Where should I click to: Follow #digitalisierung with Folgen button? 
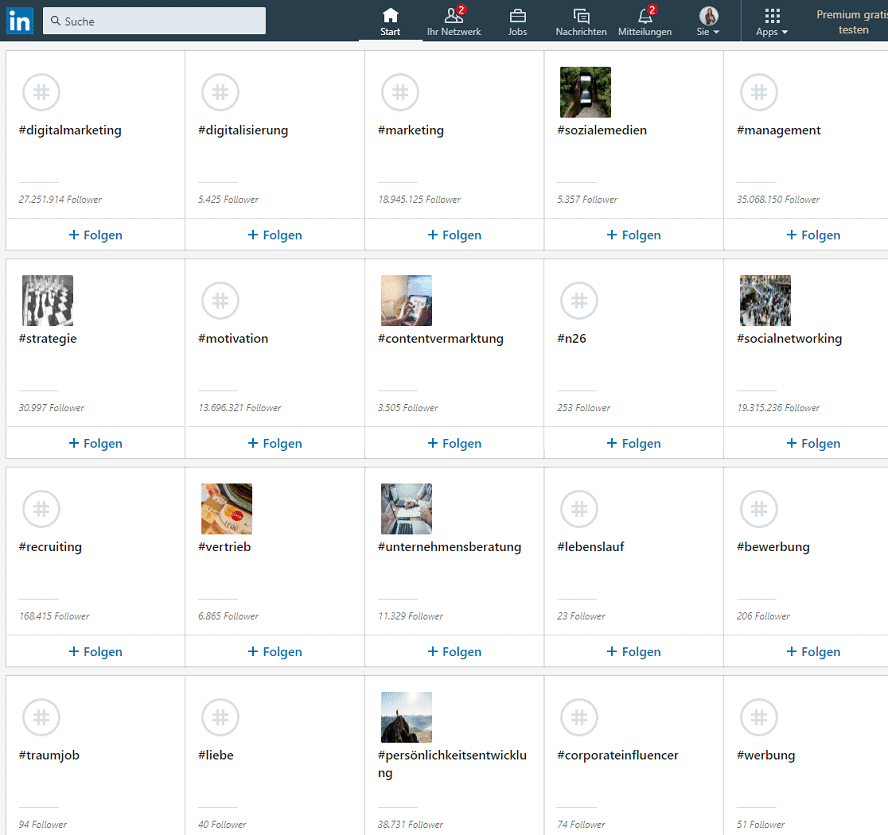tap(275, 235)
